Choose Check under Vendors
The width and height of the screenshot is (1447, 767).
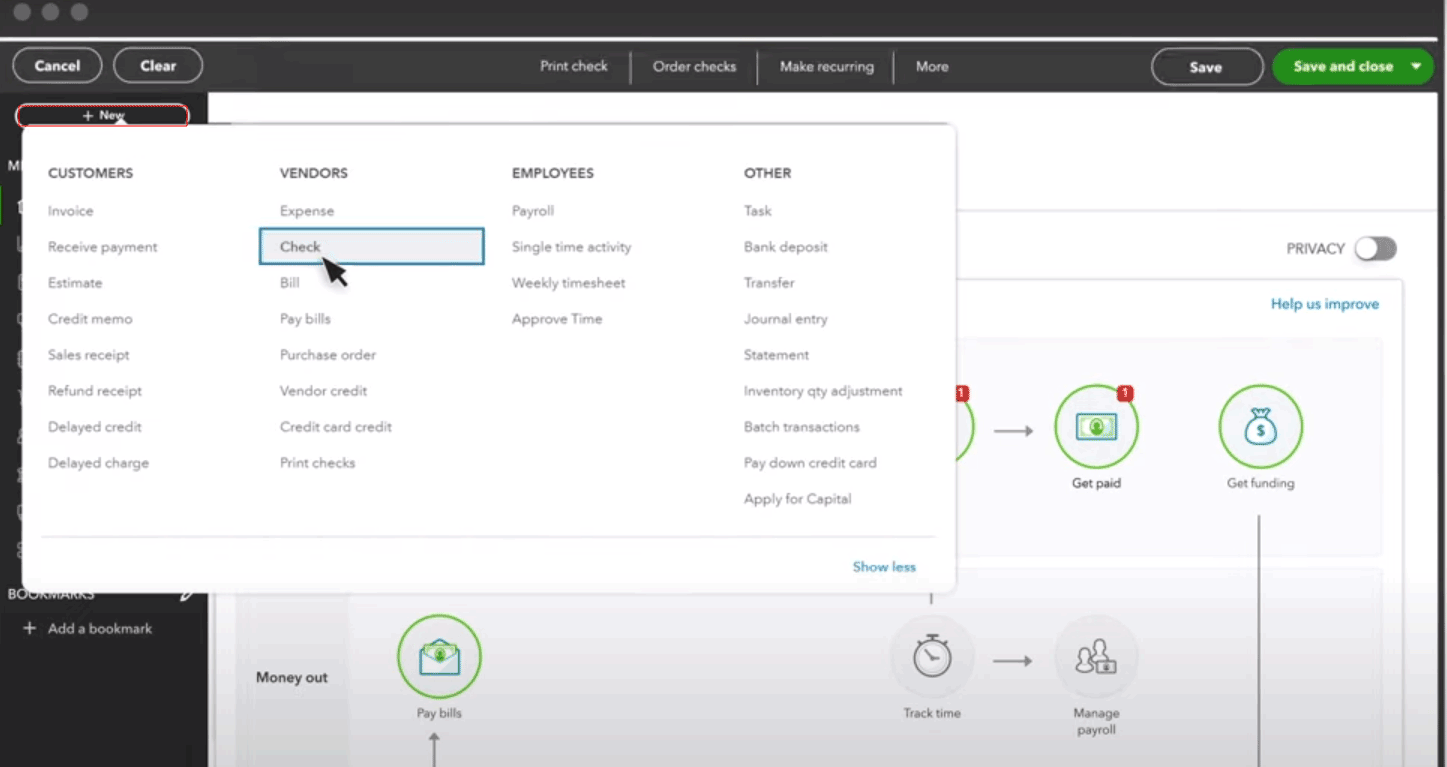[x=371, y=247]
